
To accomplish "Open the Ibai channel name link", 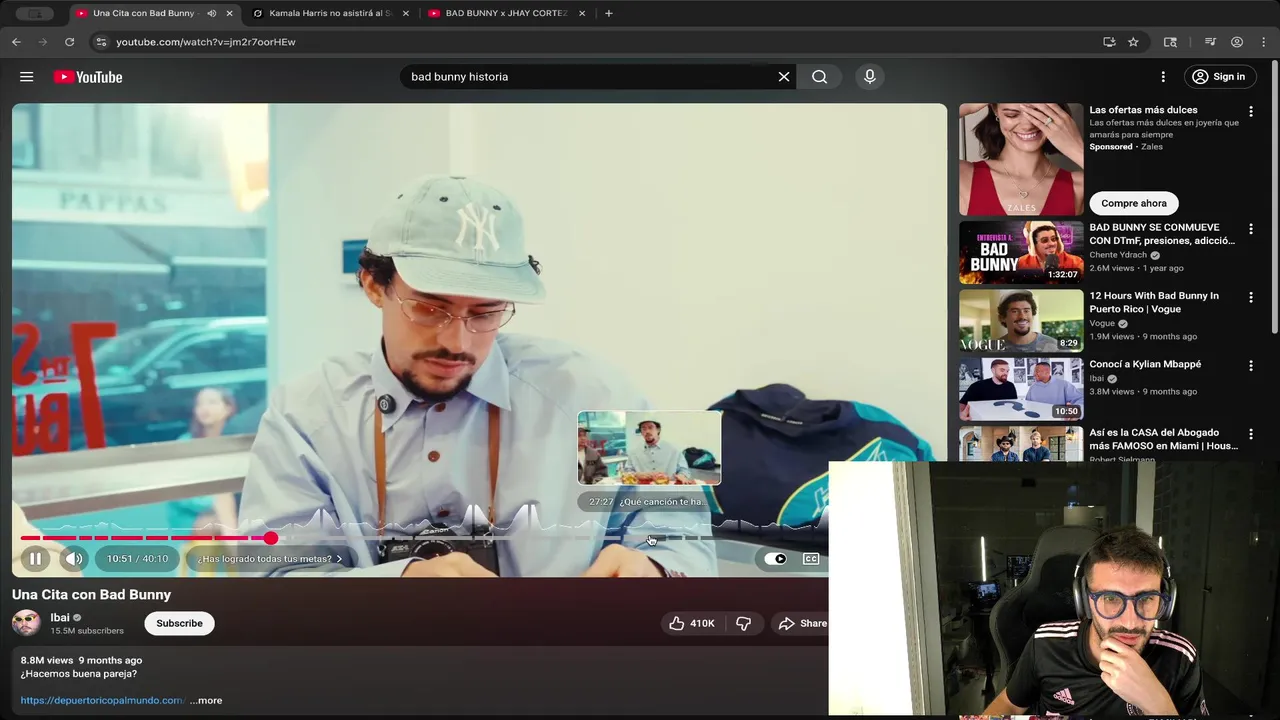I will click(x=60, y=617).
